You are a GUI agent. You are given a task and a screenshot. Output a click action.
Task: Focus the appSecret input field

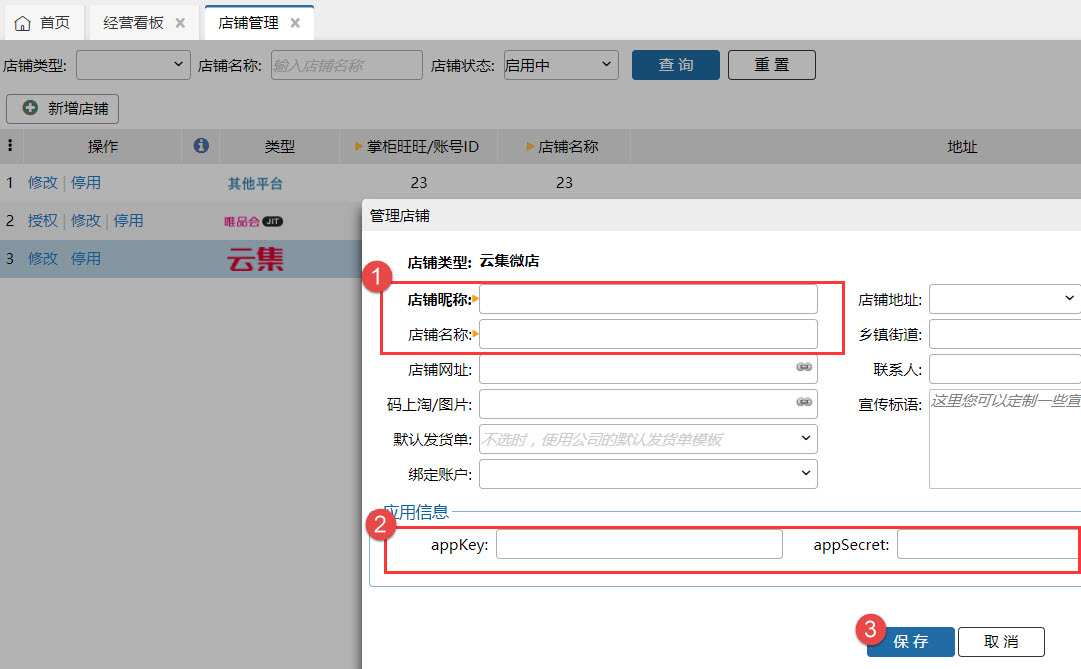[x=989, y=544]
